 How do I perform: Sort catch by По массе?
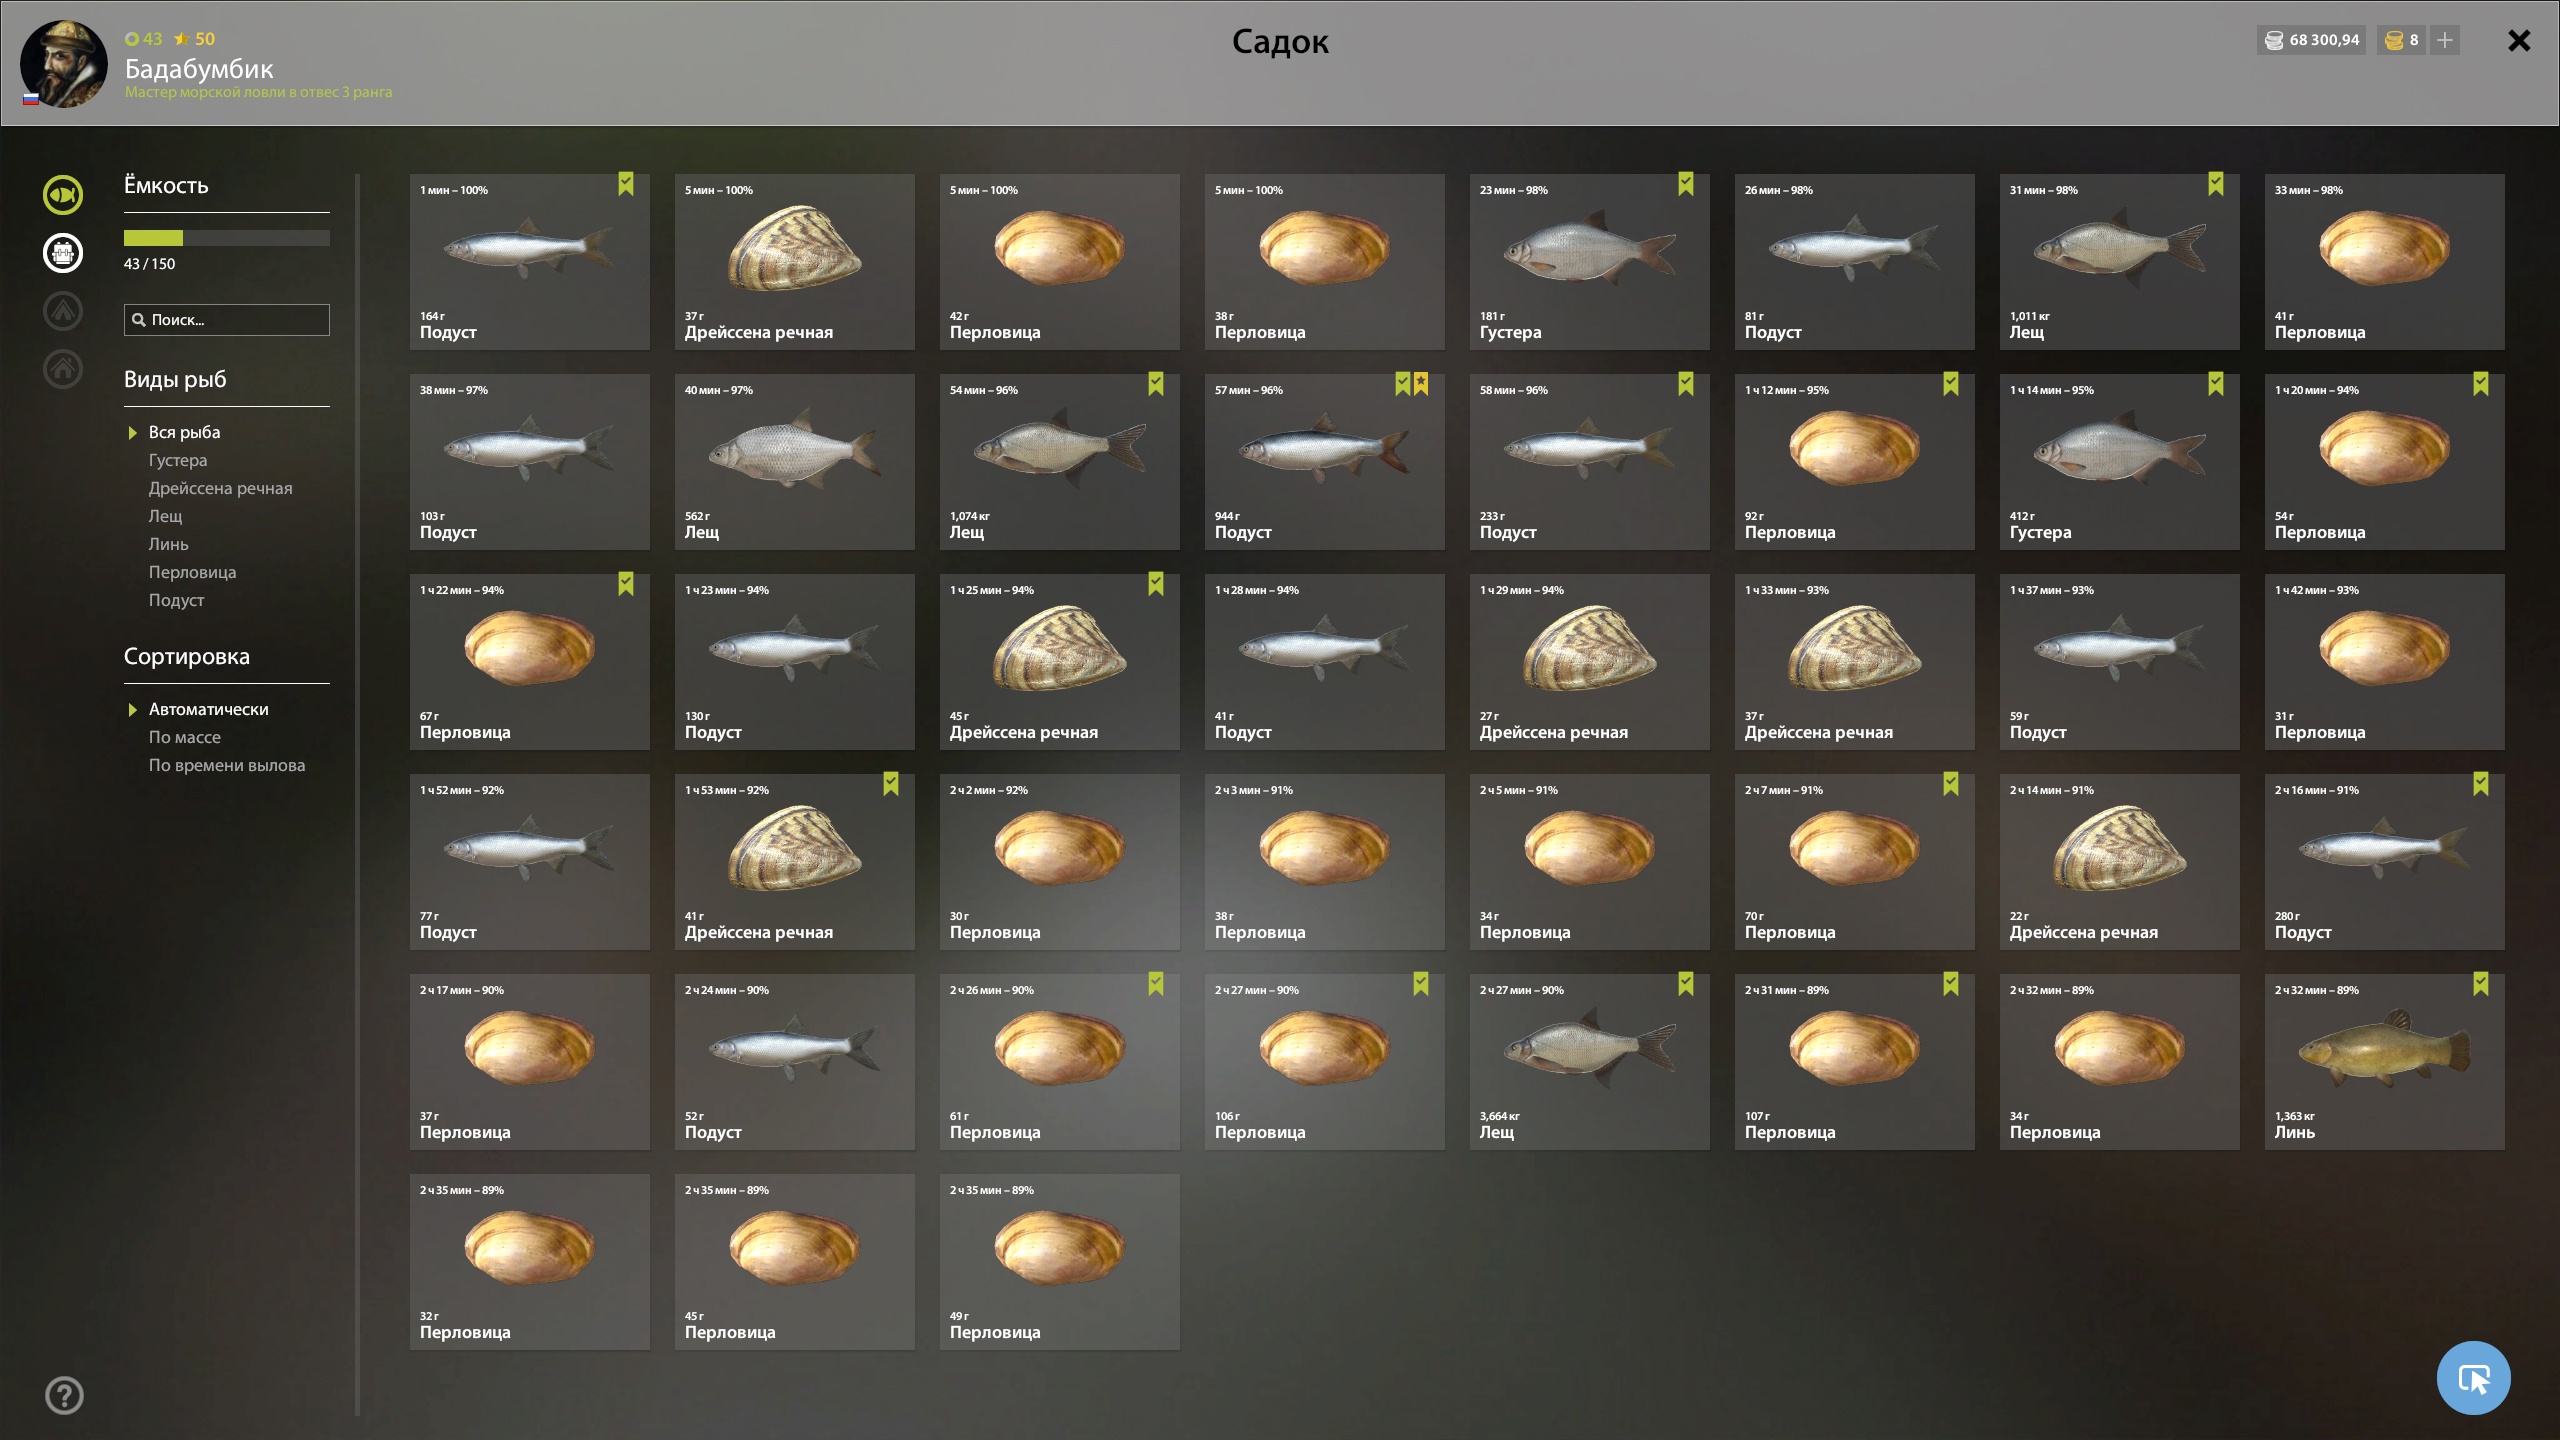[185, 737]
